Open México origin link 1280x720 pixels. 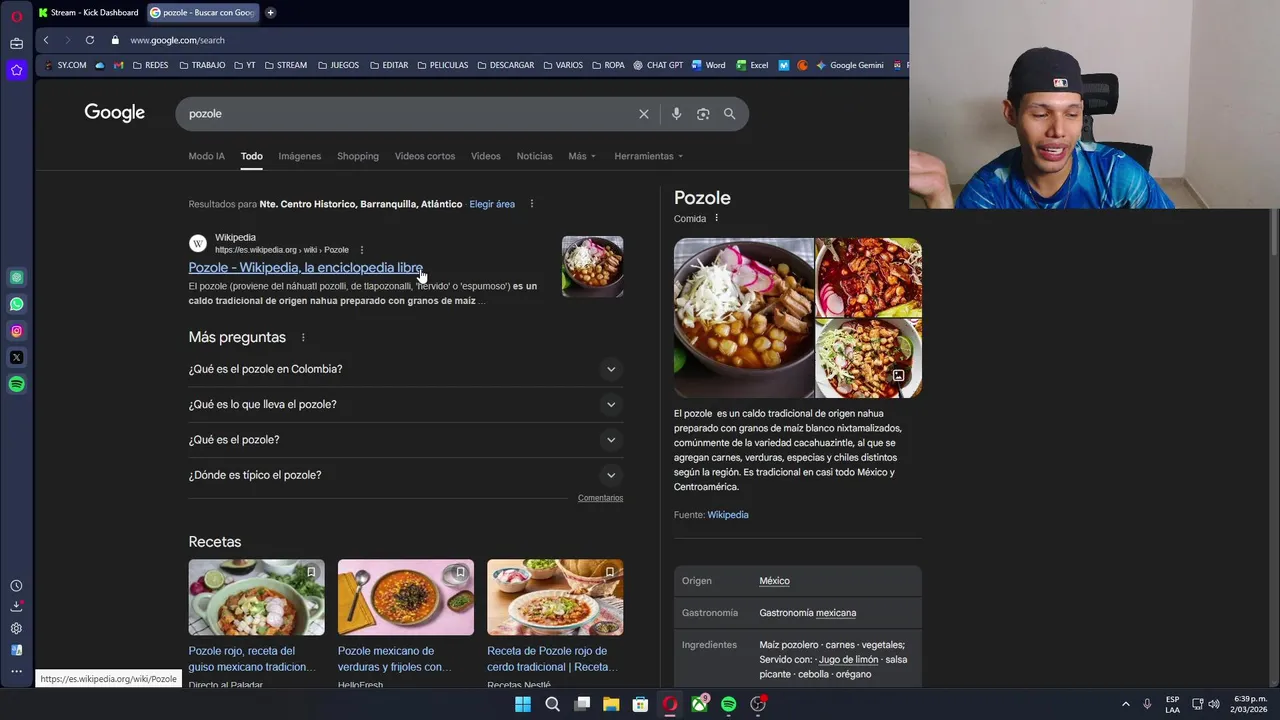click(x=774, y=581)
